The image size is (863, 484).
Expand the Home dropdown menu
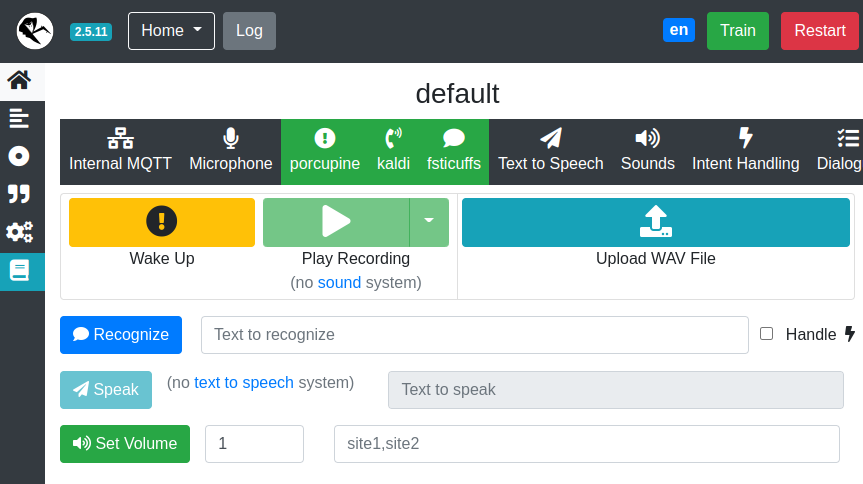171,31
